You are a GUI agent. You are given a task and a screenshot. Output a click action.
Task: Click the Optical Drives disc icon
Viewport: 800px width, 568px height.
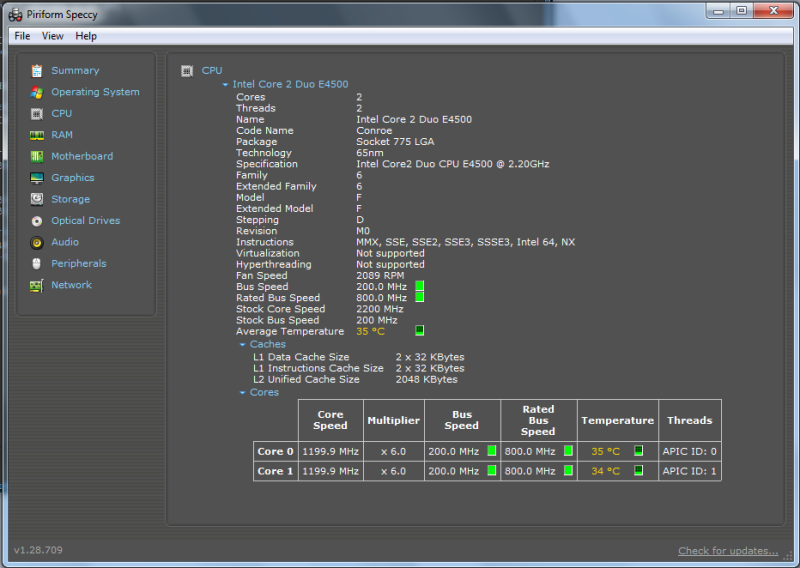[x=37, y=221]
